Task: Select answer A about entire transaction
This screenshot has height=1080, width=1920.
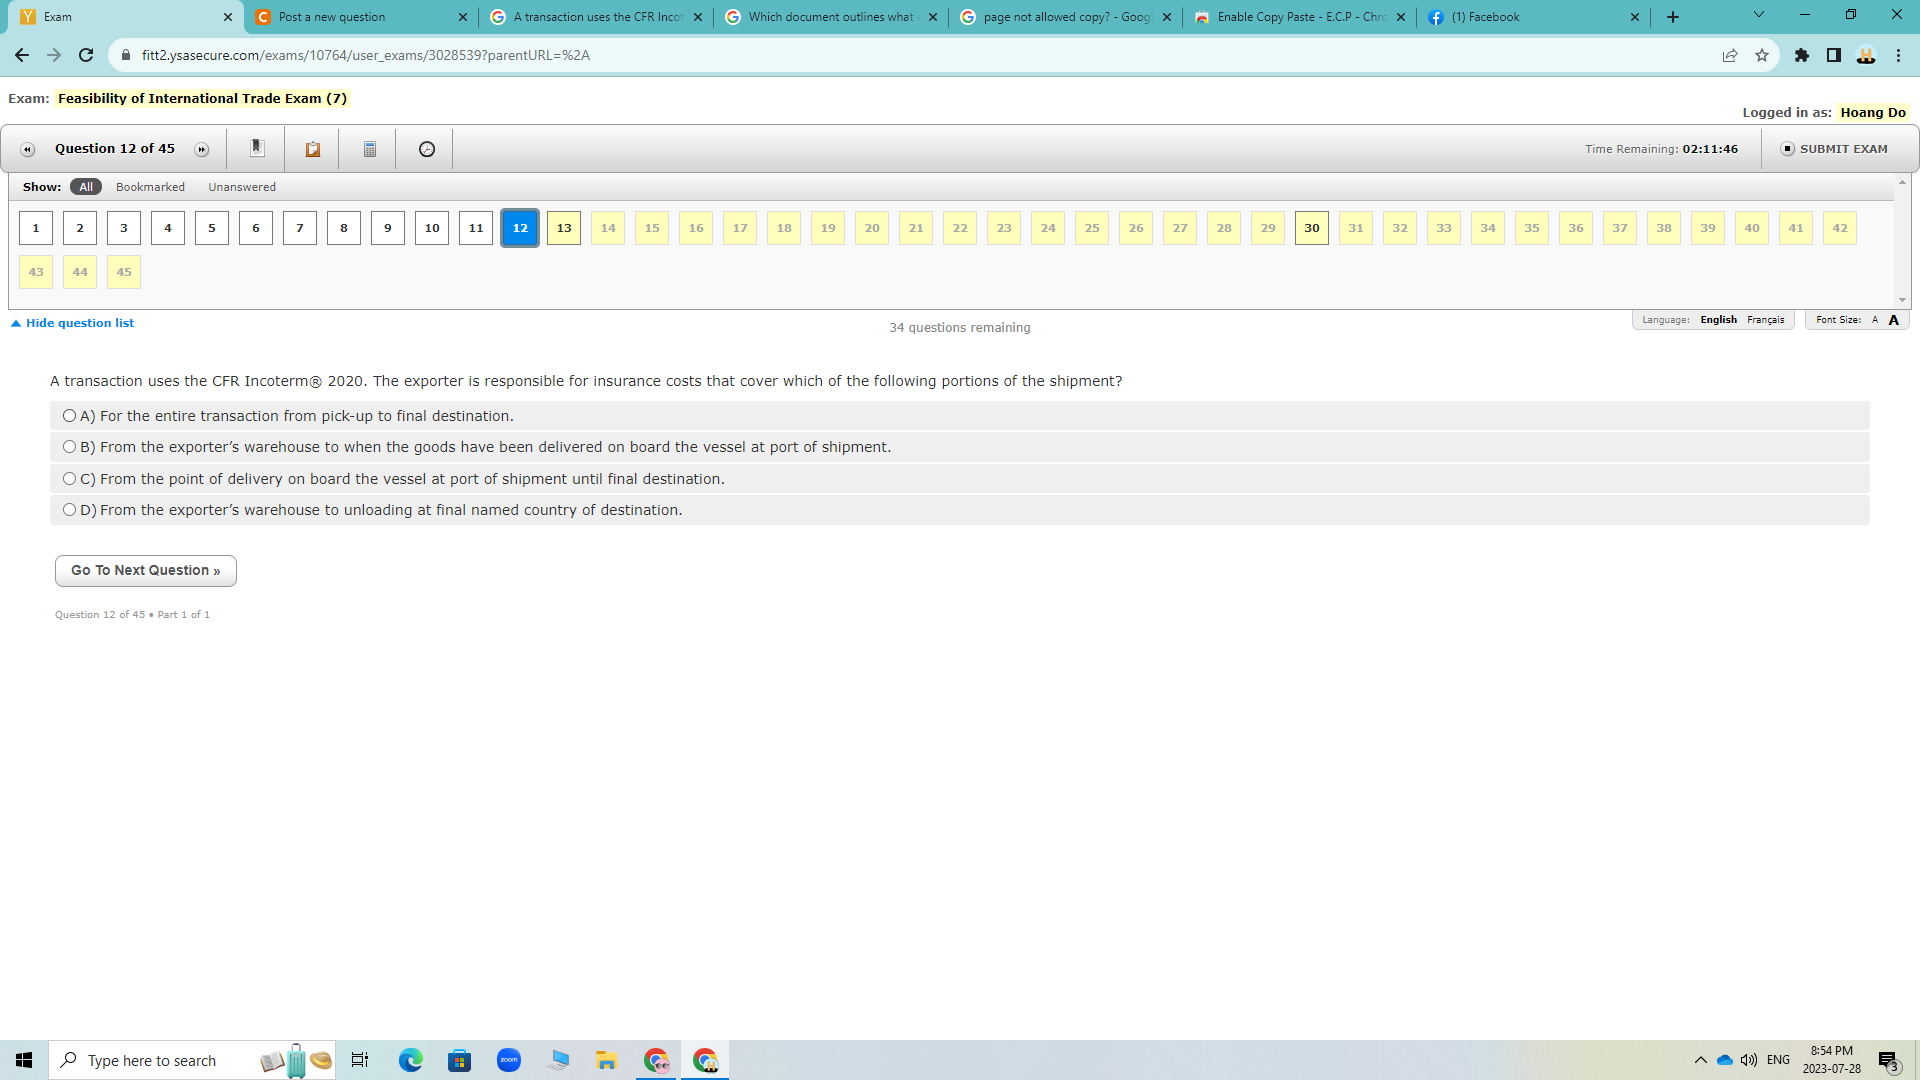Action: point(69,414)
